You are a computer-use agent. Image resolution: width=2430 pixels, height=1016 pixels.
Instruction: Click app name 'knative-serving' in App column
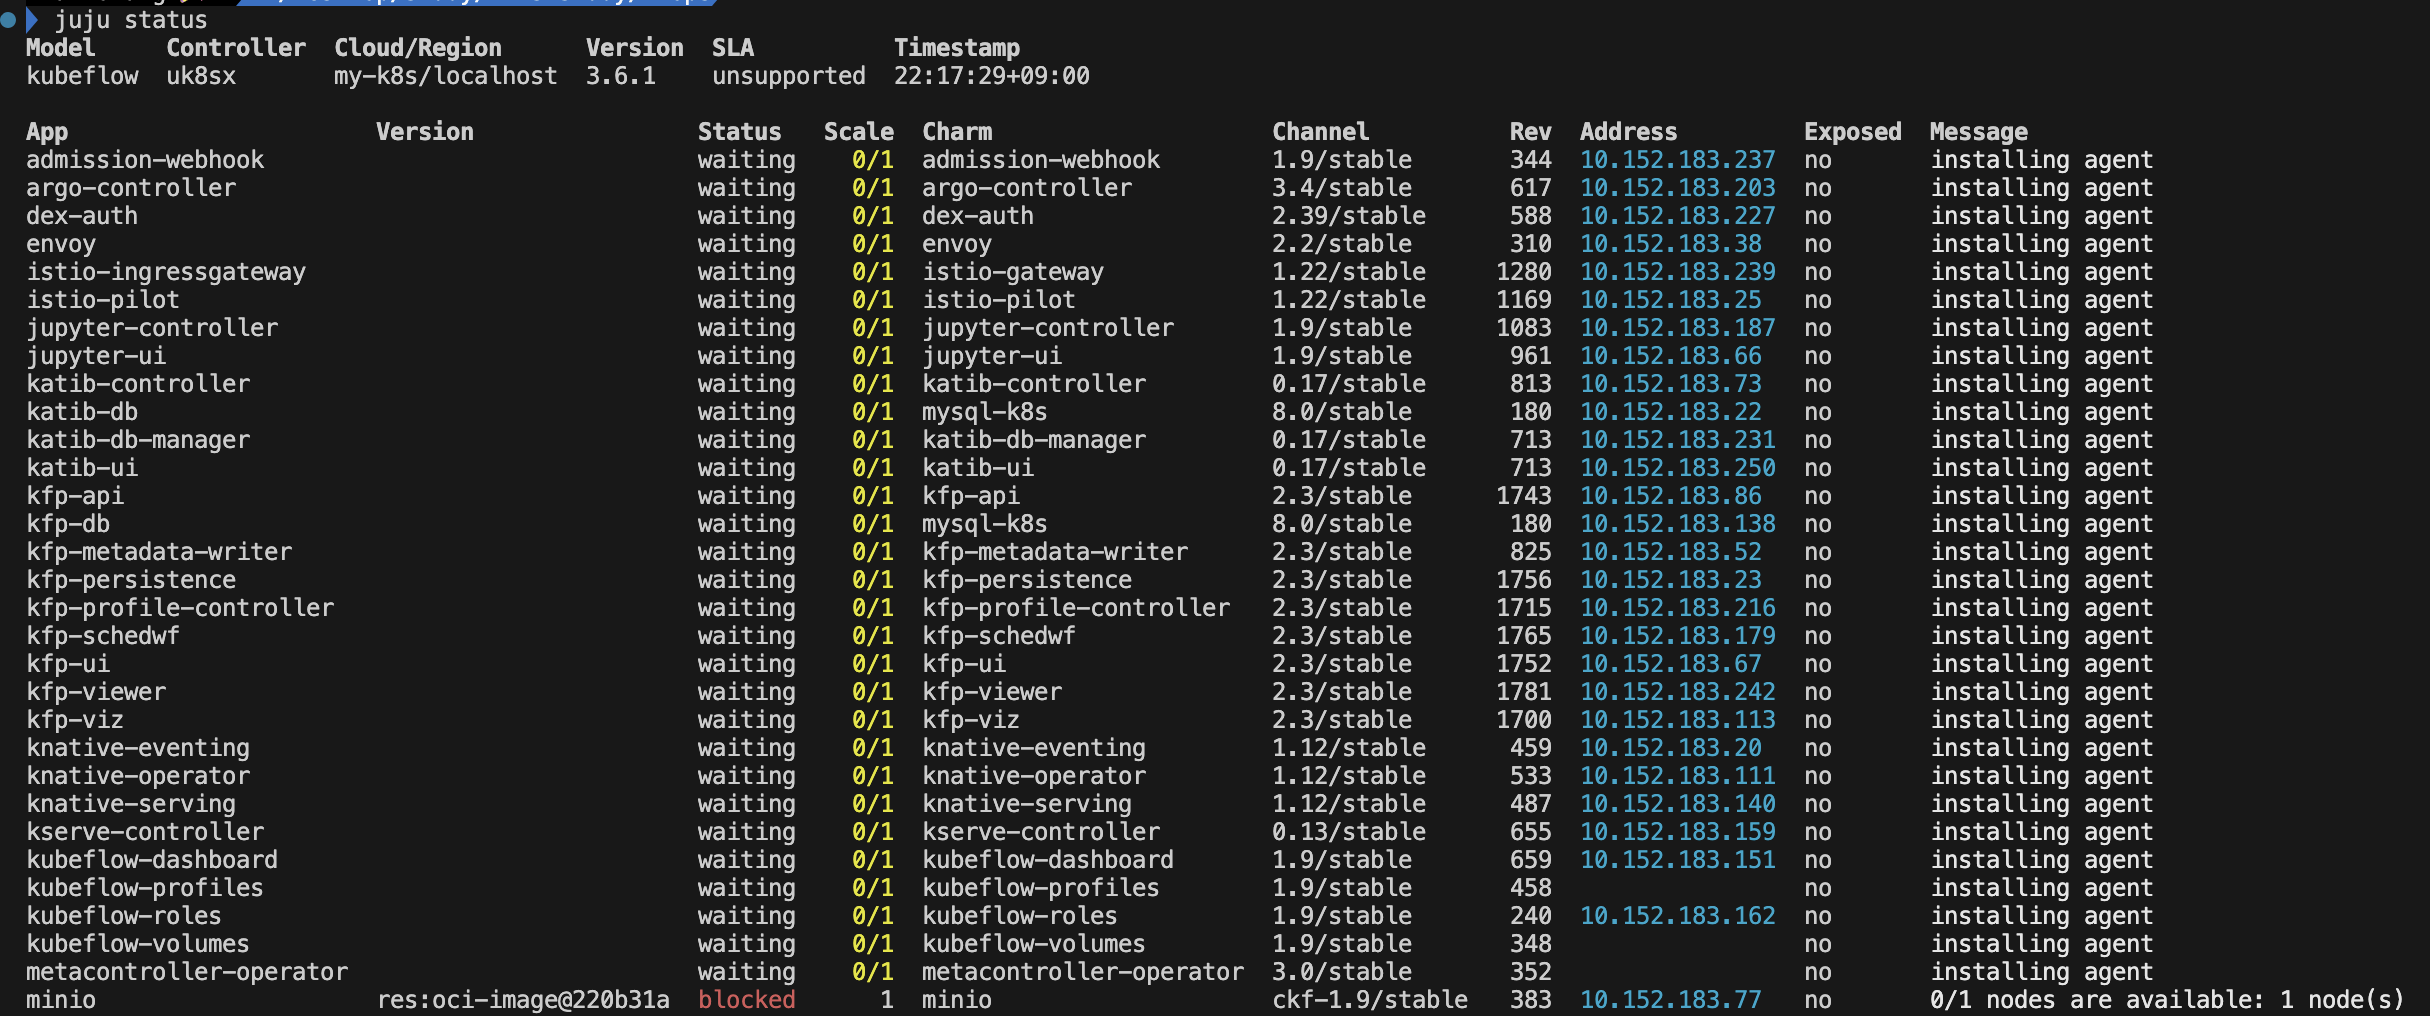[131, 804]
